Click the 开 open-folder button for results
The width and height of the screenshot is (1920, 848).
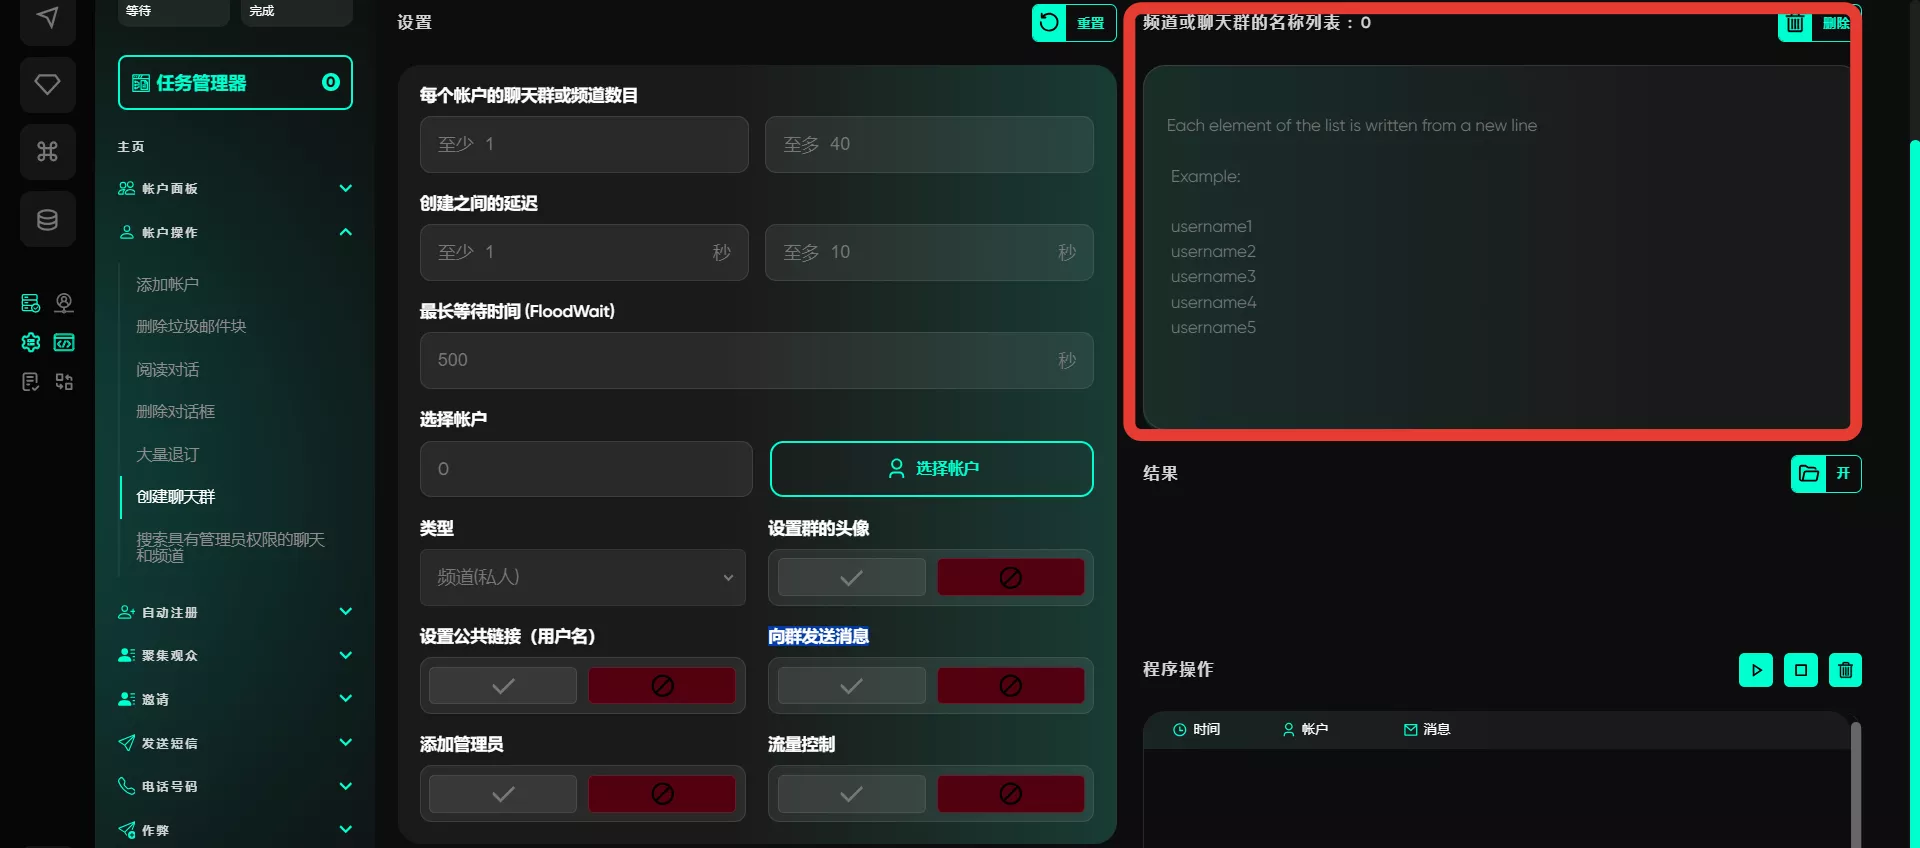[x=1826, y=474]
